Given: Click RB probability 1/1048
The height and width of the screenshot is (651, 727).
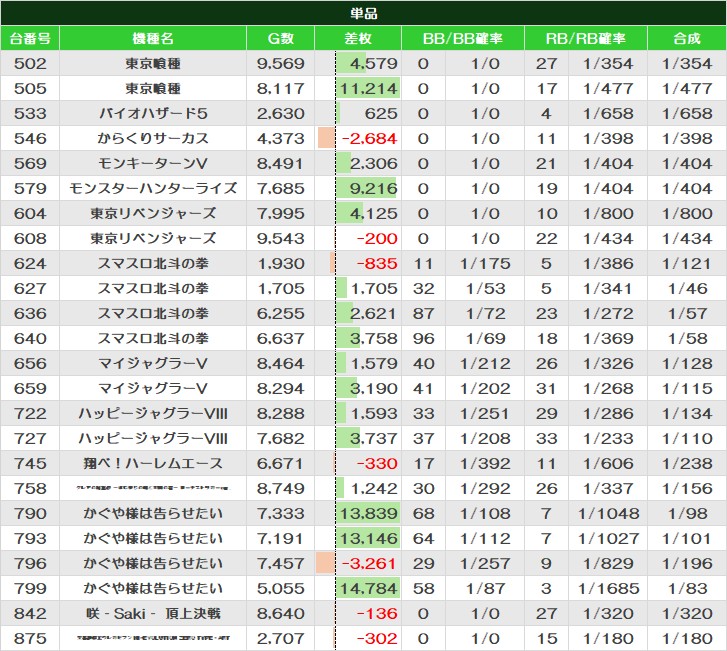Looking at the screenshot, I should [608, 514].
